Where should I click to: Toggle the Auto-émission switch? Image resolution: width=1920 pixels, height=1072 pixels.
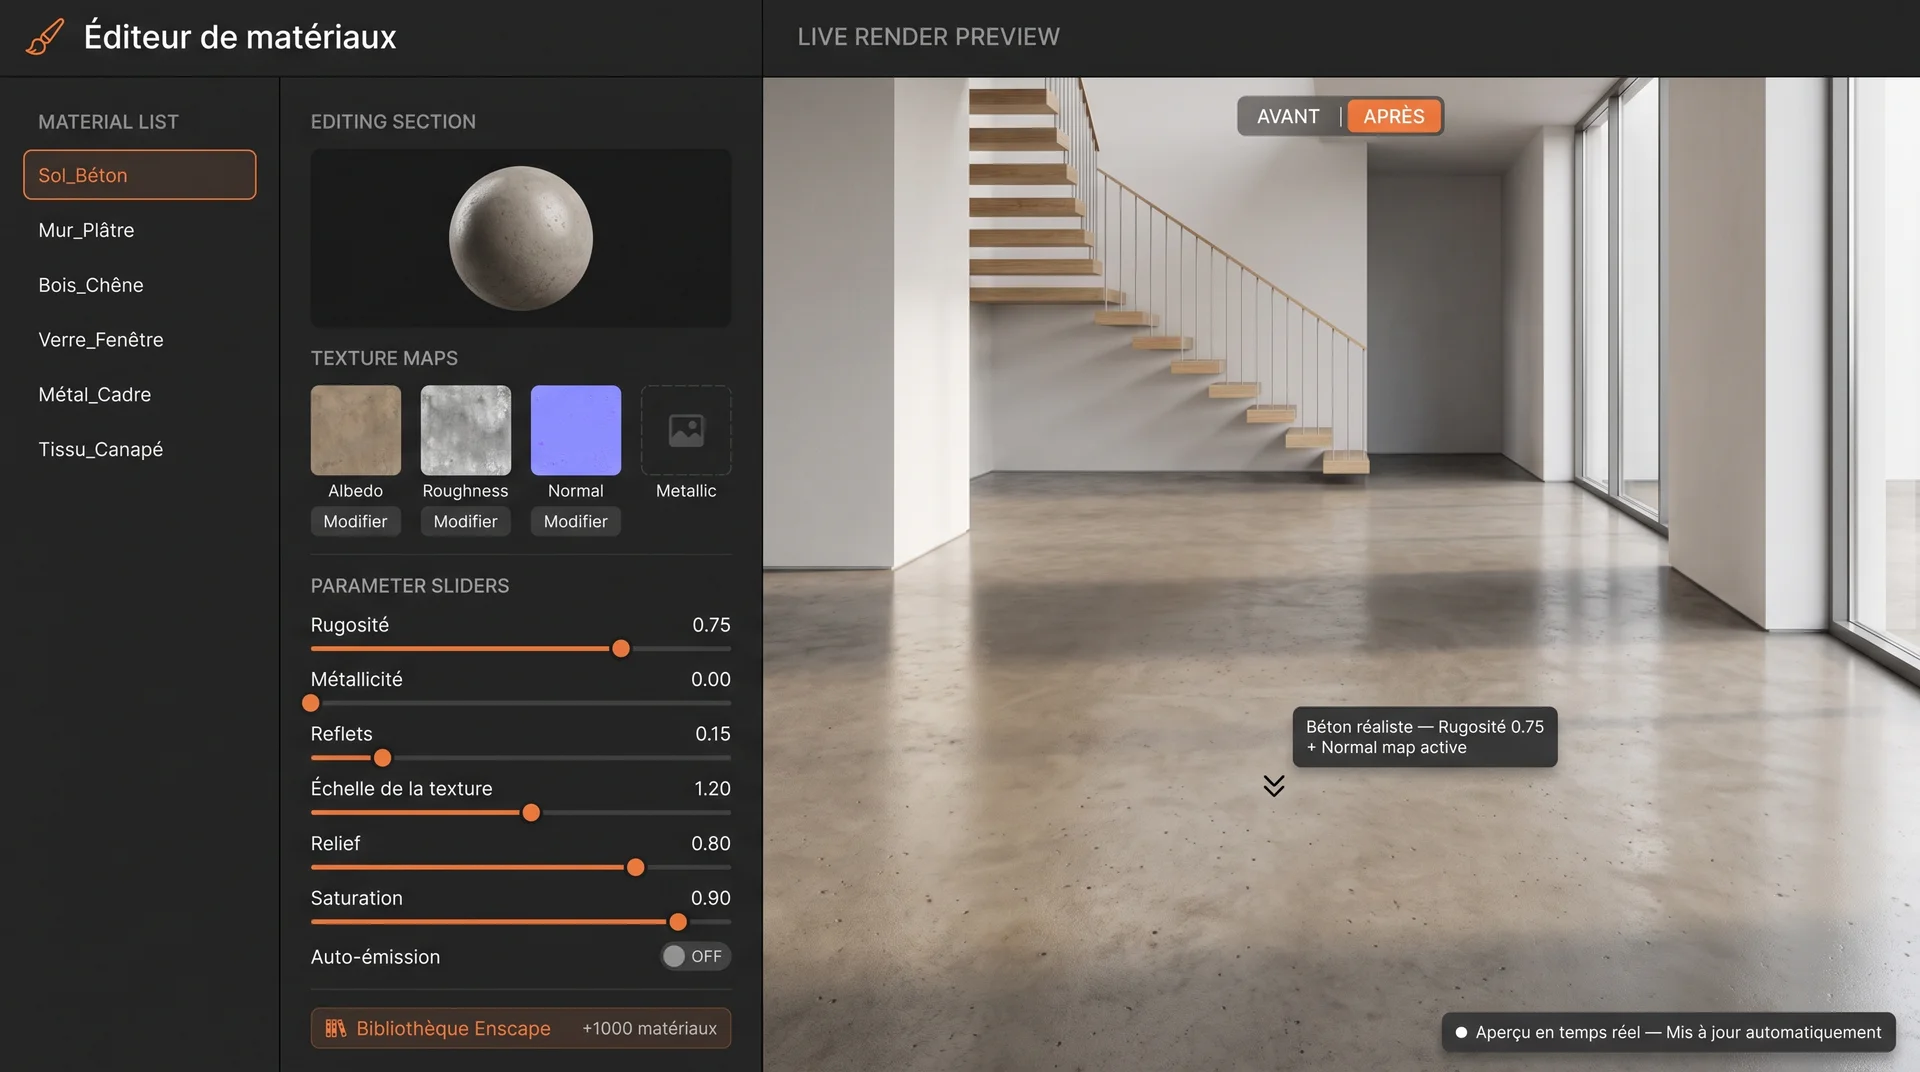[695, 956]
